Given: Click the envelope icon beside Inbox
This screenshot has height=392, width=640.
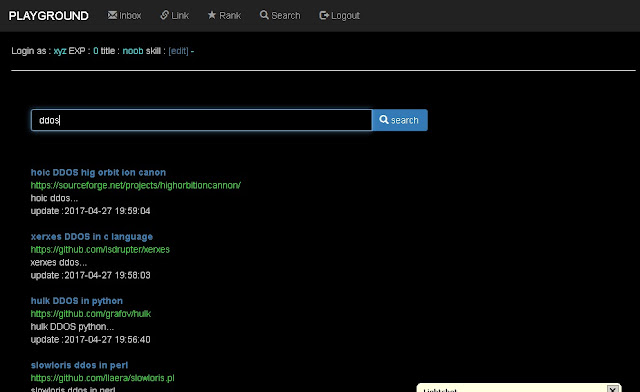Looking at the screenshot, I should click(112, 15).
